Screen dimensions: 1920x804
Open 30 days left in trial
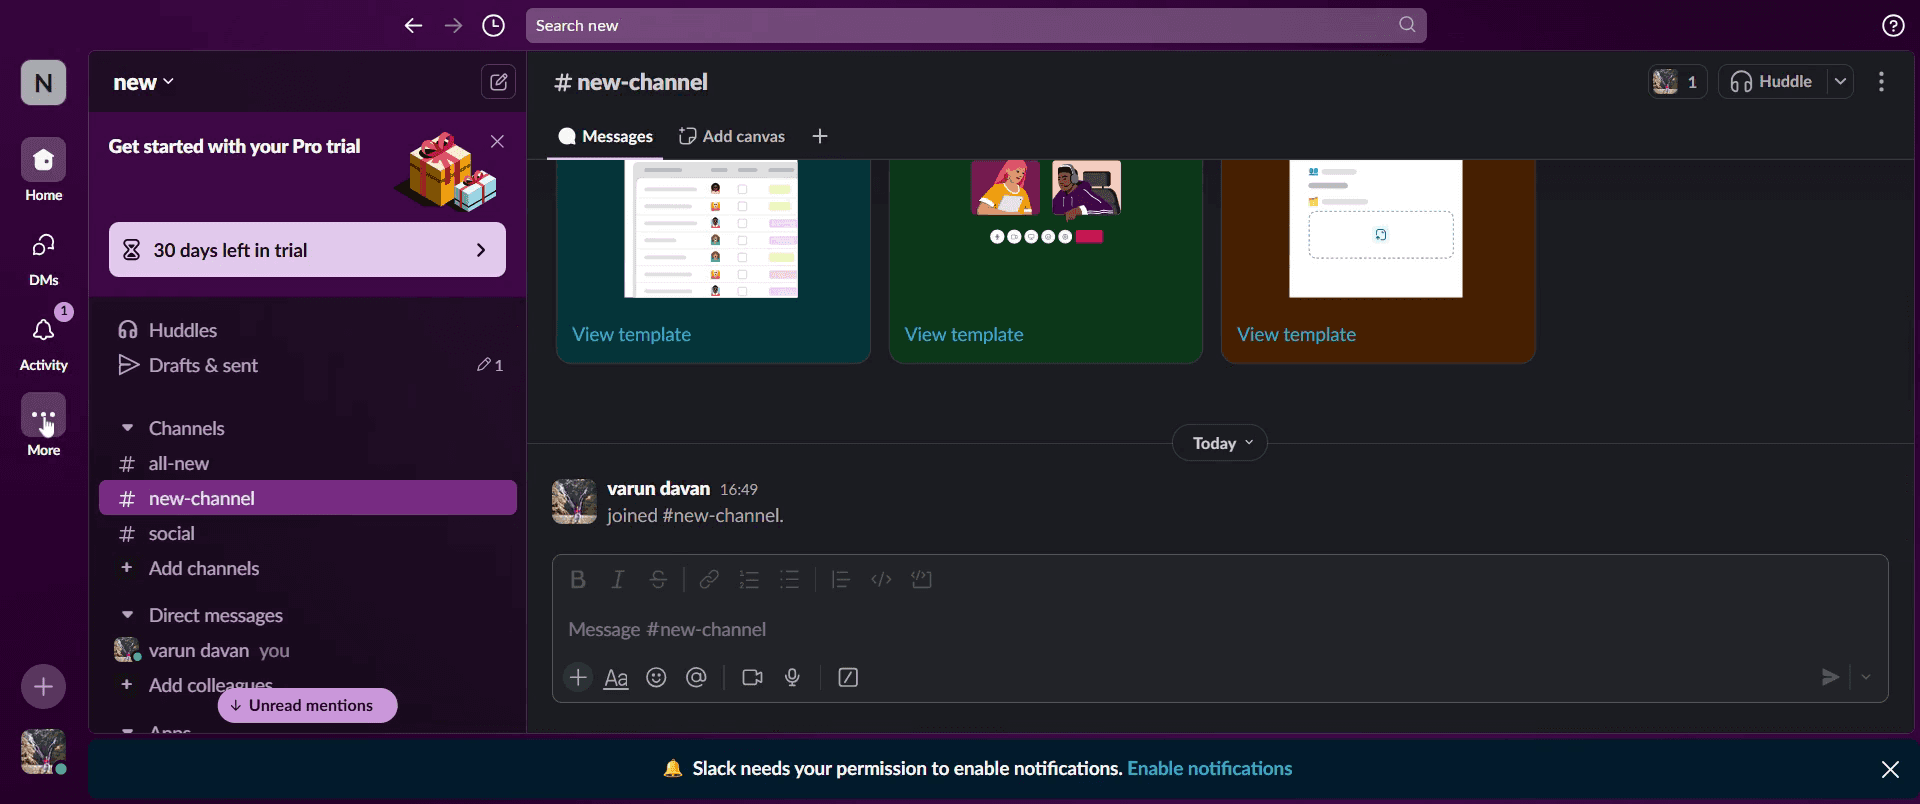pyautogui.click(x=307, y=250)
